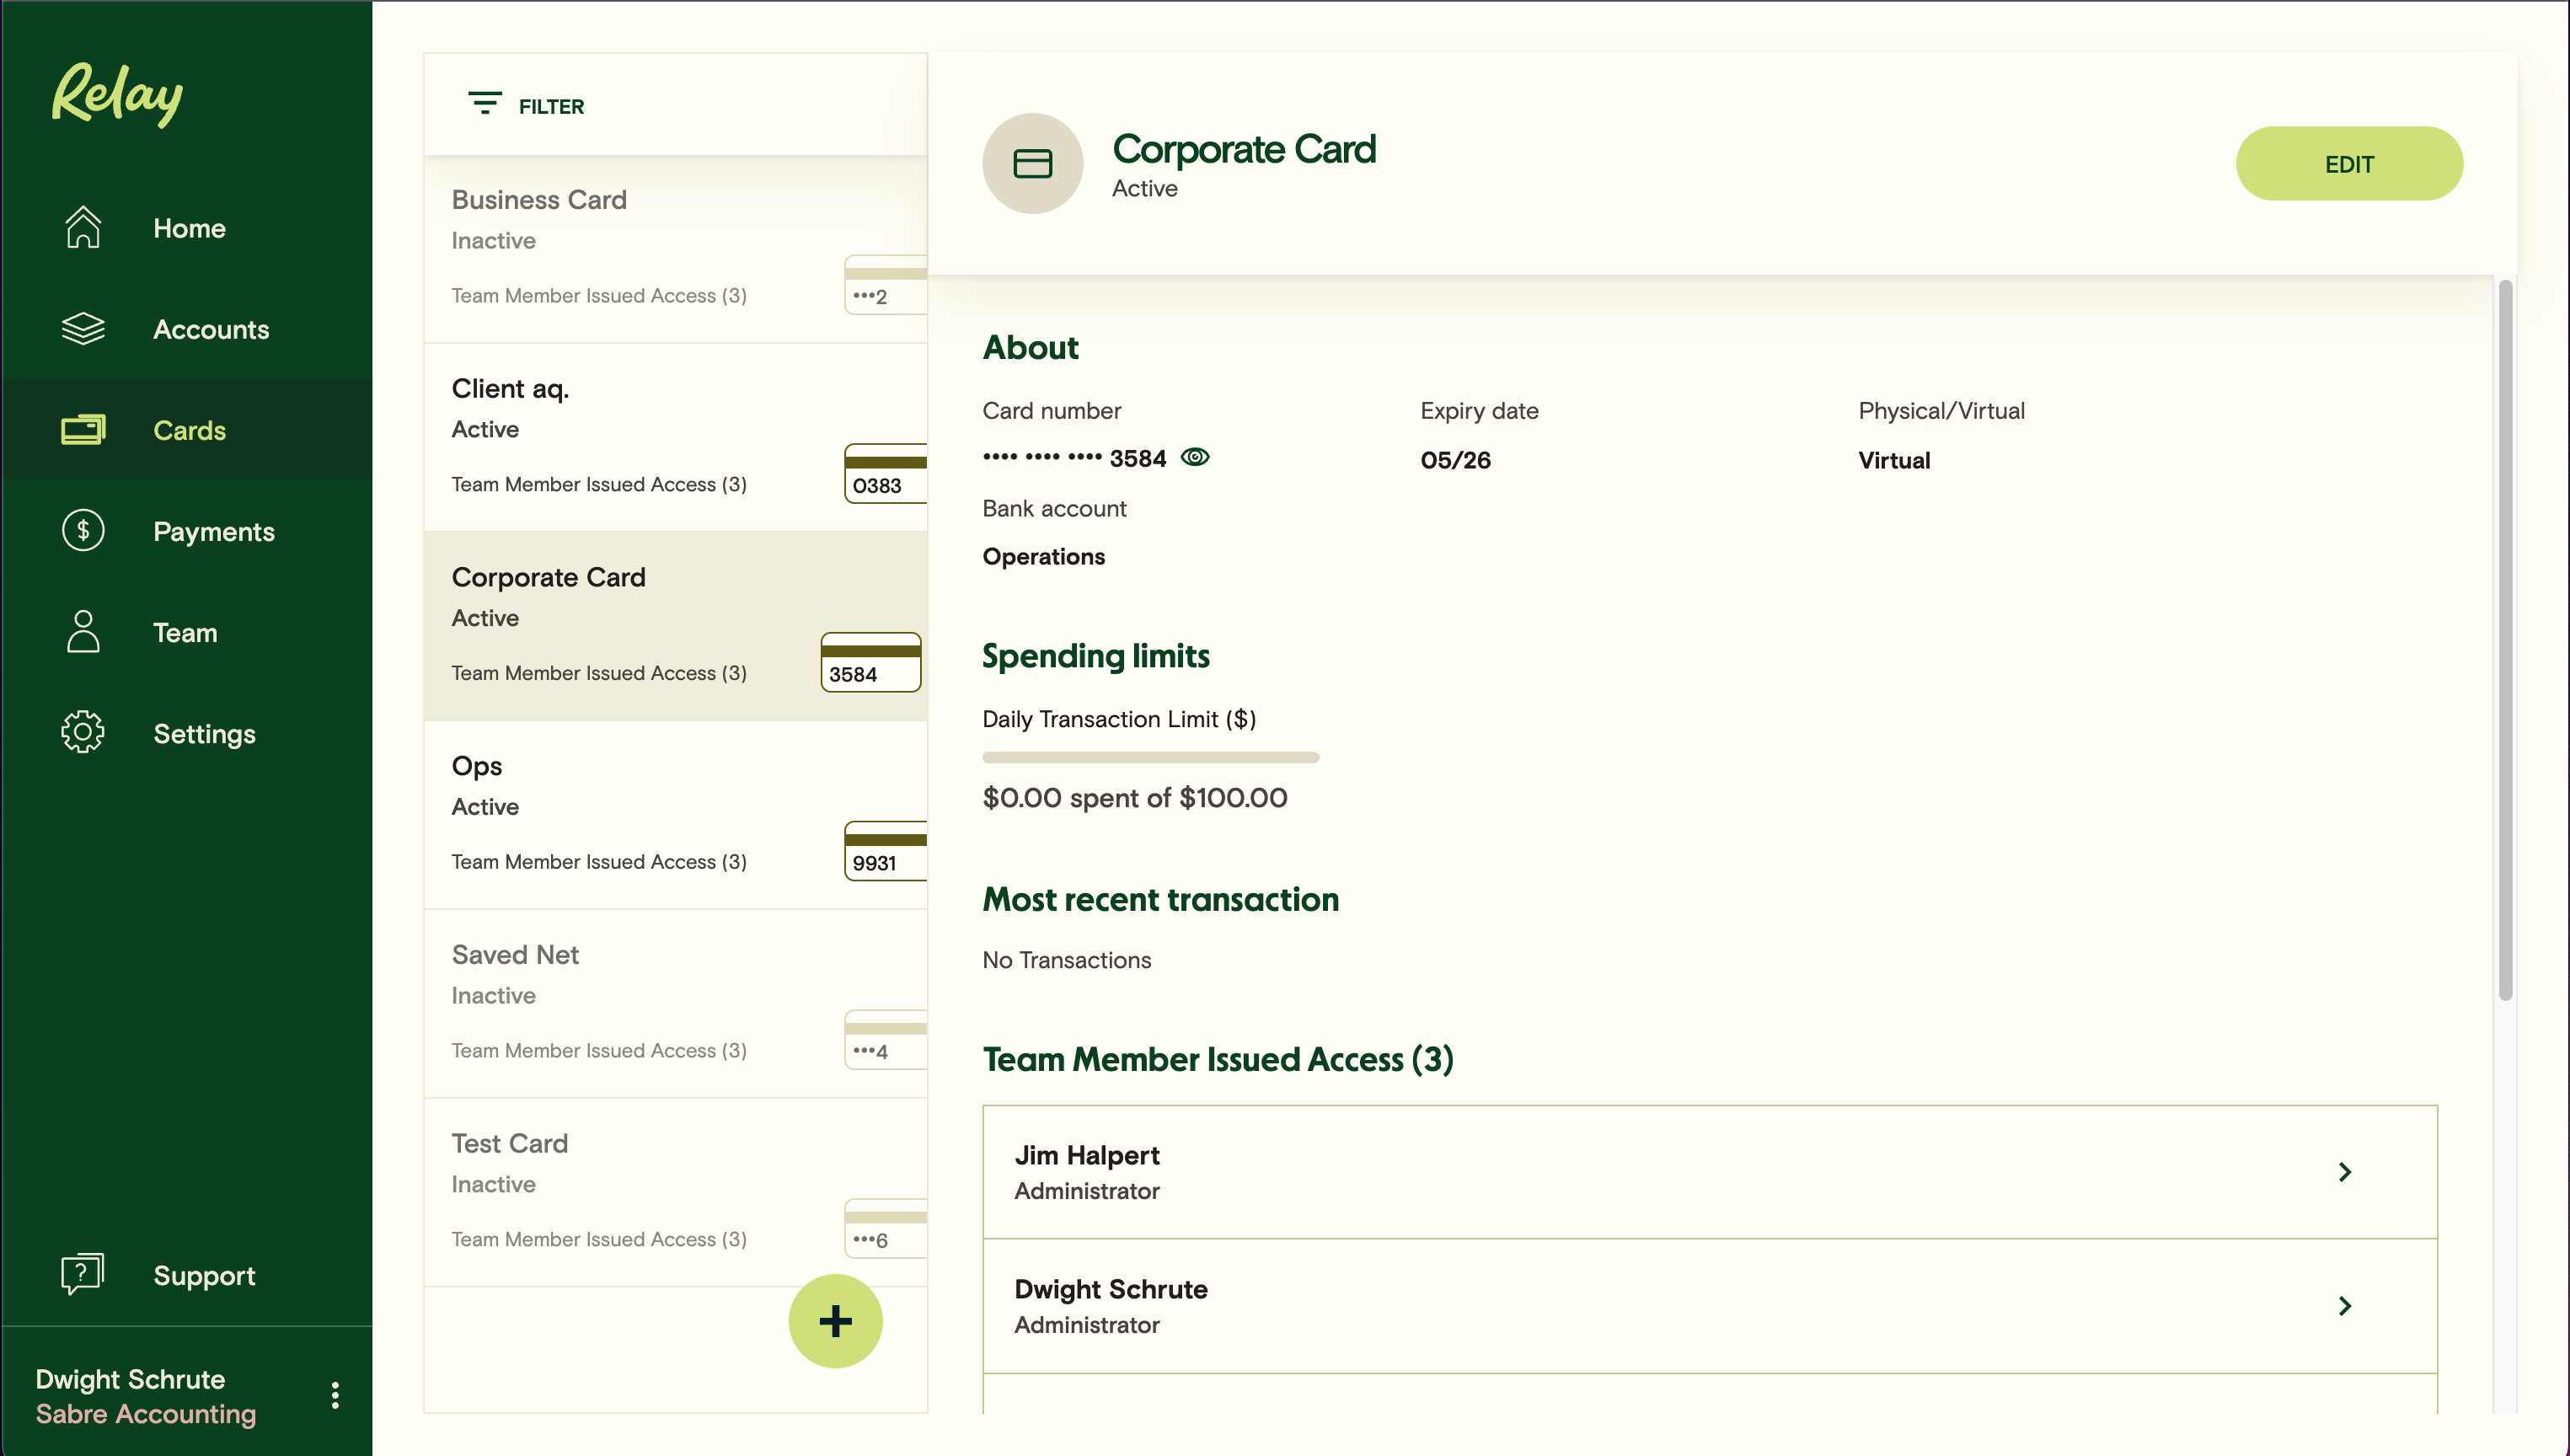This screenshot has height=1456, width=2570.
Task: Select the Accounts layers icon
Action: 83,329
